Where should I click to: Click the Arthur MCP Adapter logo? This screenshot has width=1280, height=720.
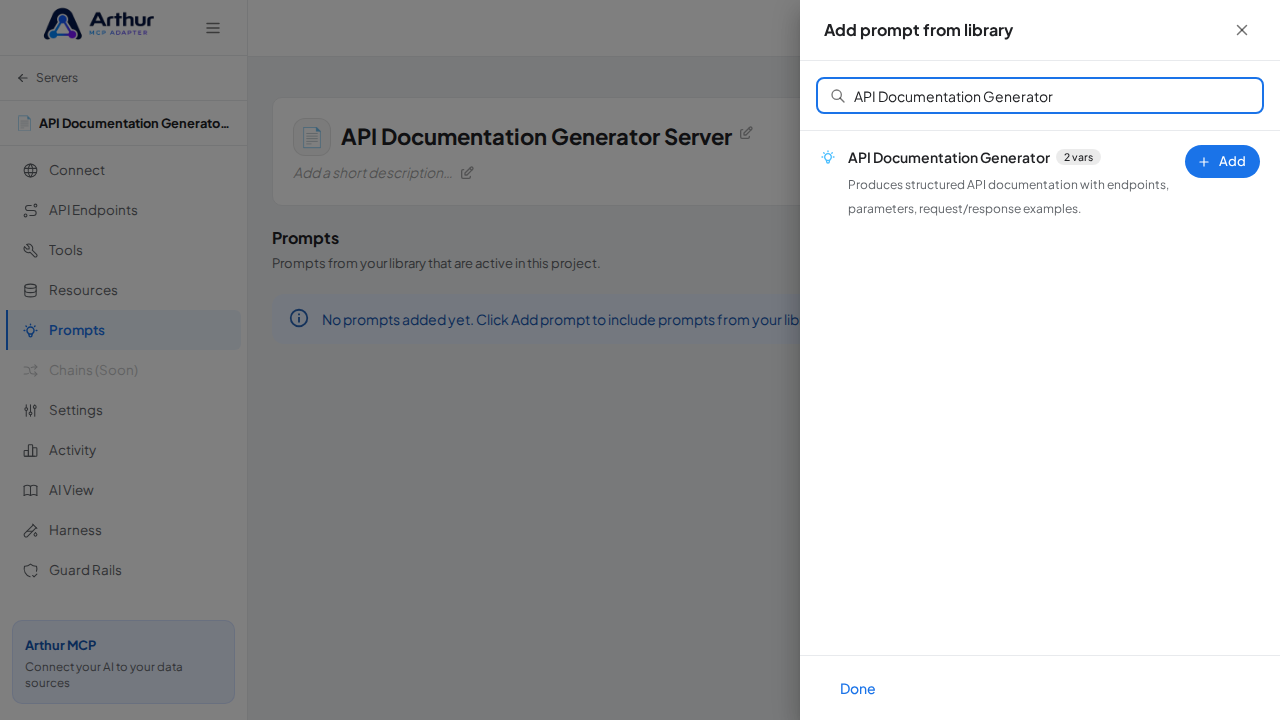[x=99, y=24]
